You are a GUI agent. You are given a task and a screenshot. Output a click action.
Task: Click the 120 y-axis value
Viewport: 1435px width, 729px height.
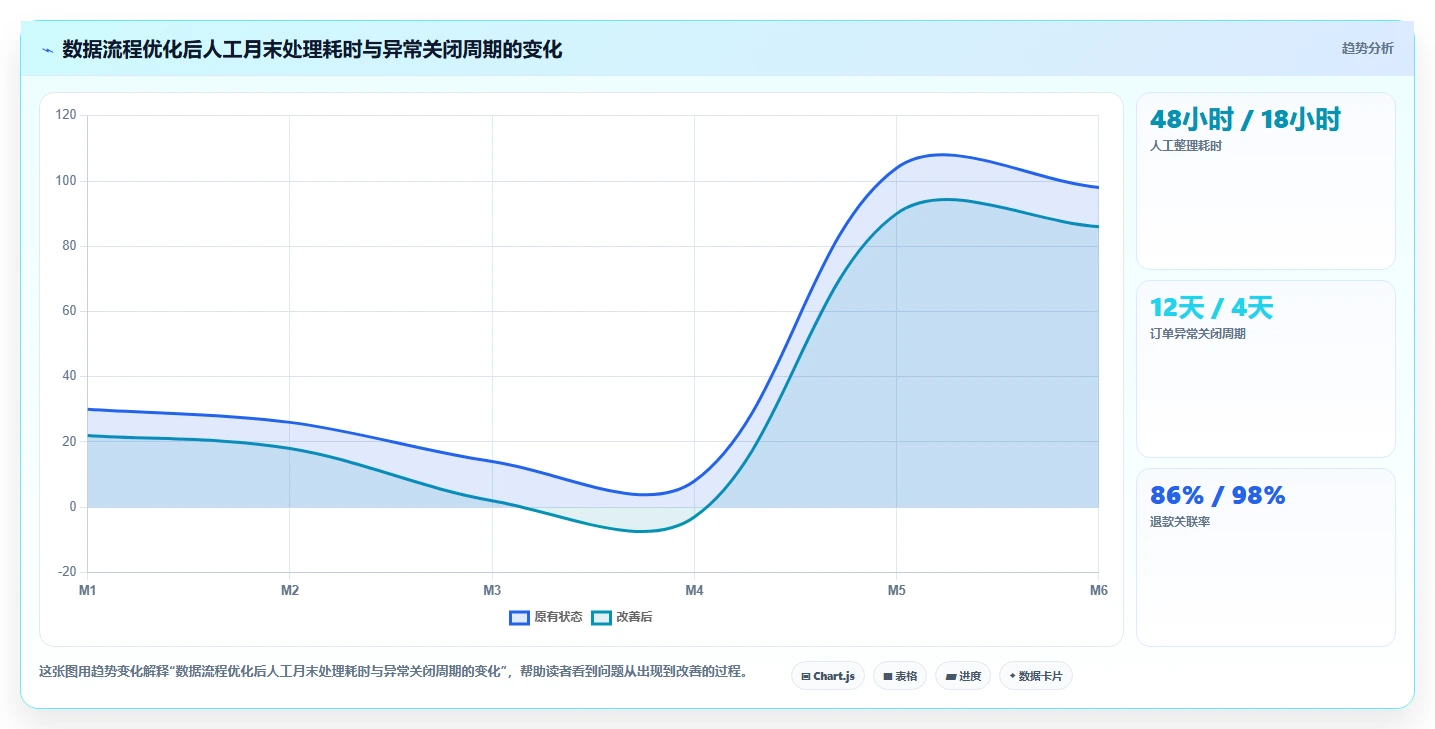(66, 115)
